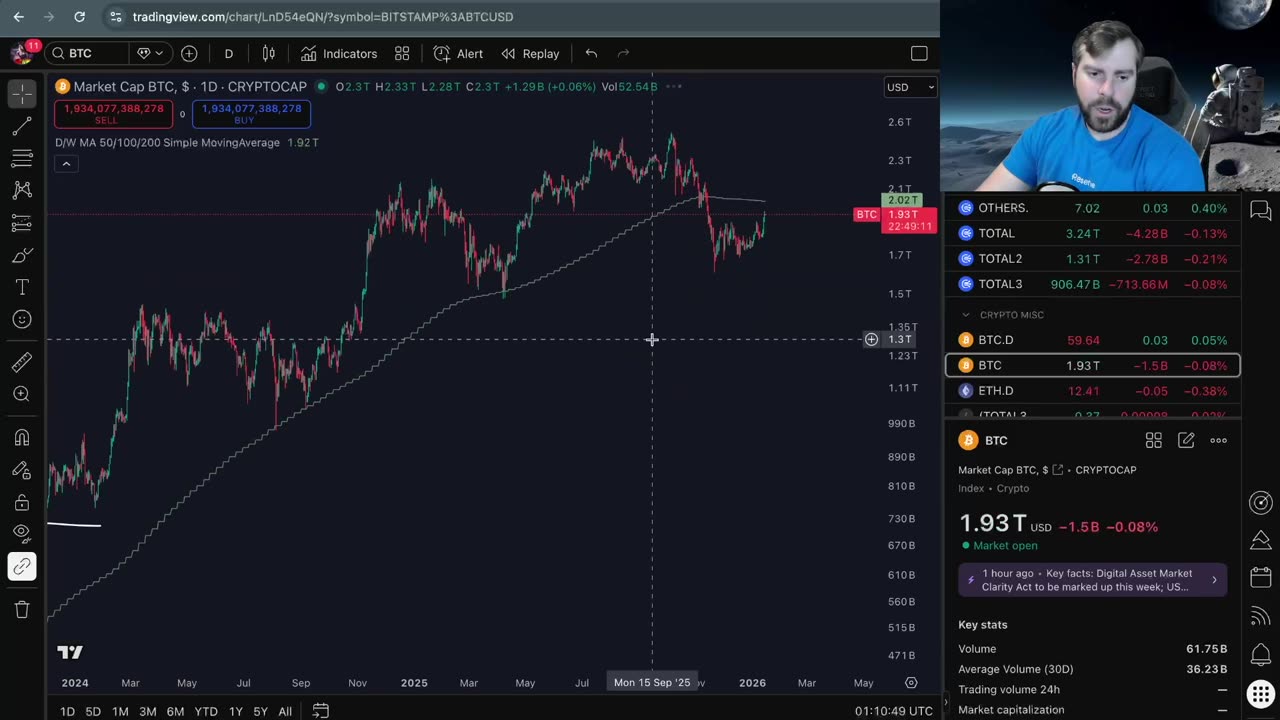Screen dimensions: 1280x720
Task: Open indicator templates grid
Action: 402,53
